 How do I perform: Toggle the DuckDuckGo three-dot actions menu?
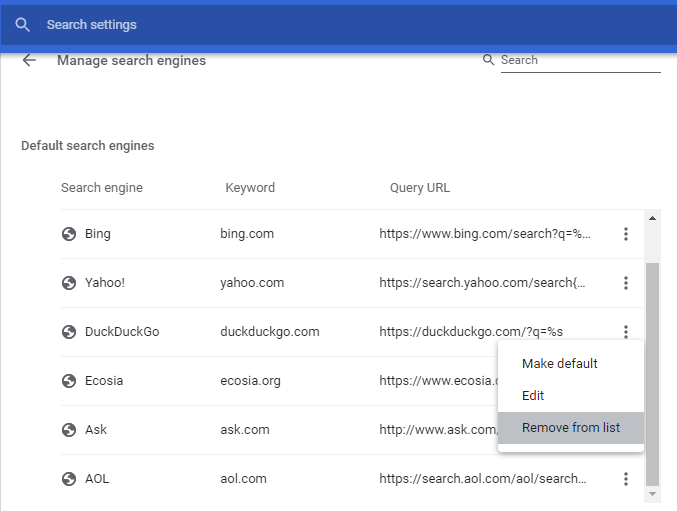point(626,332)
